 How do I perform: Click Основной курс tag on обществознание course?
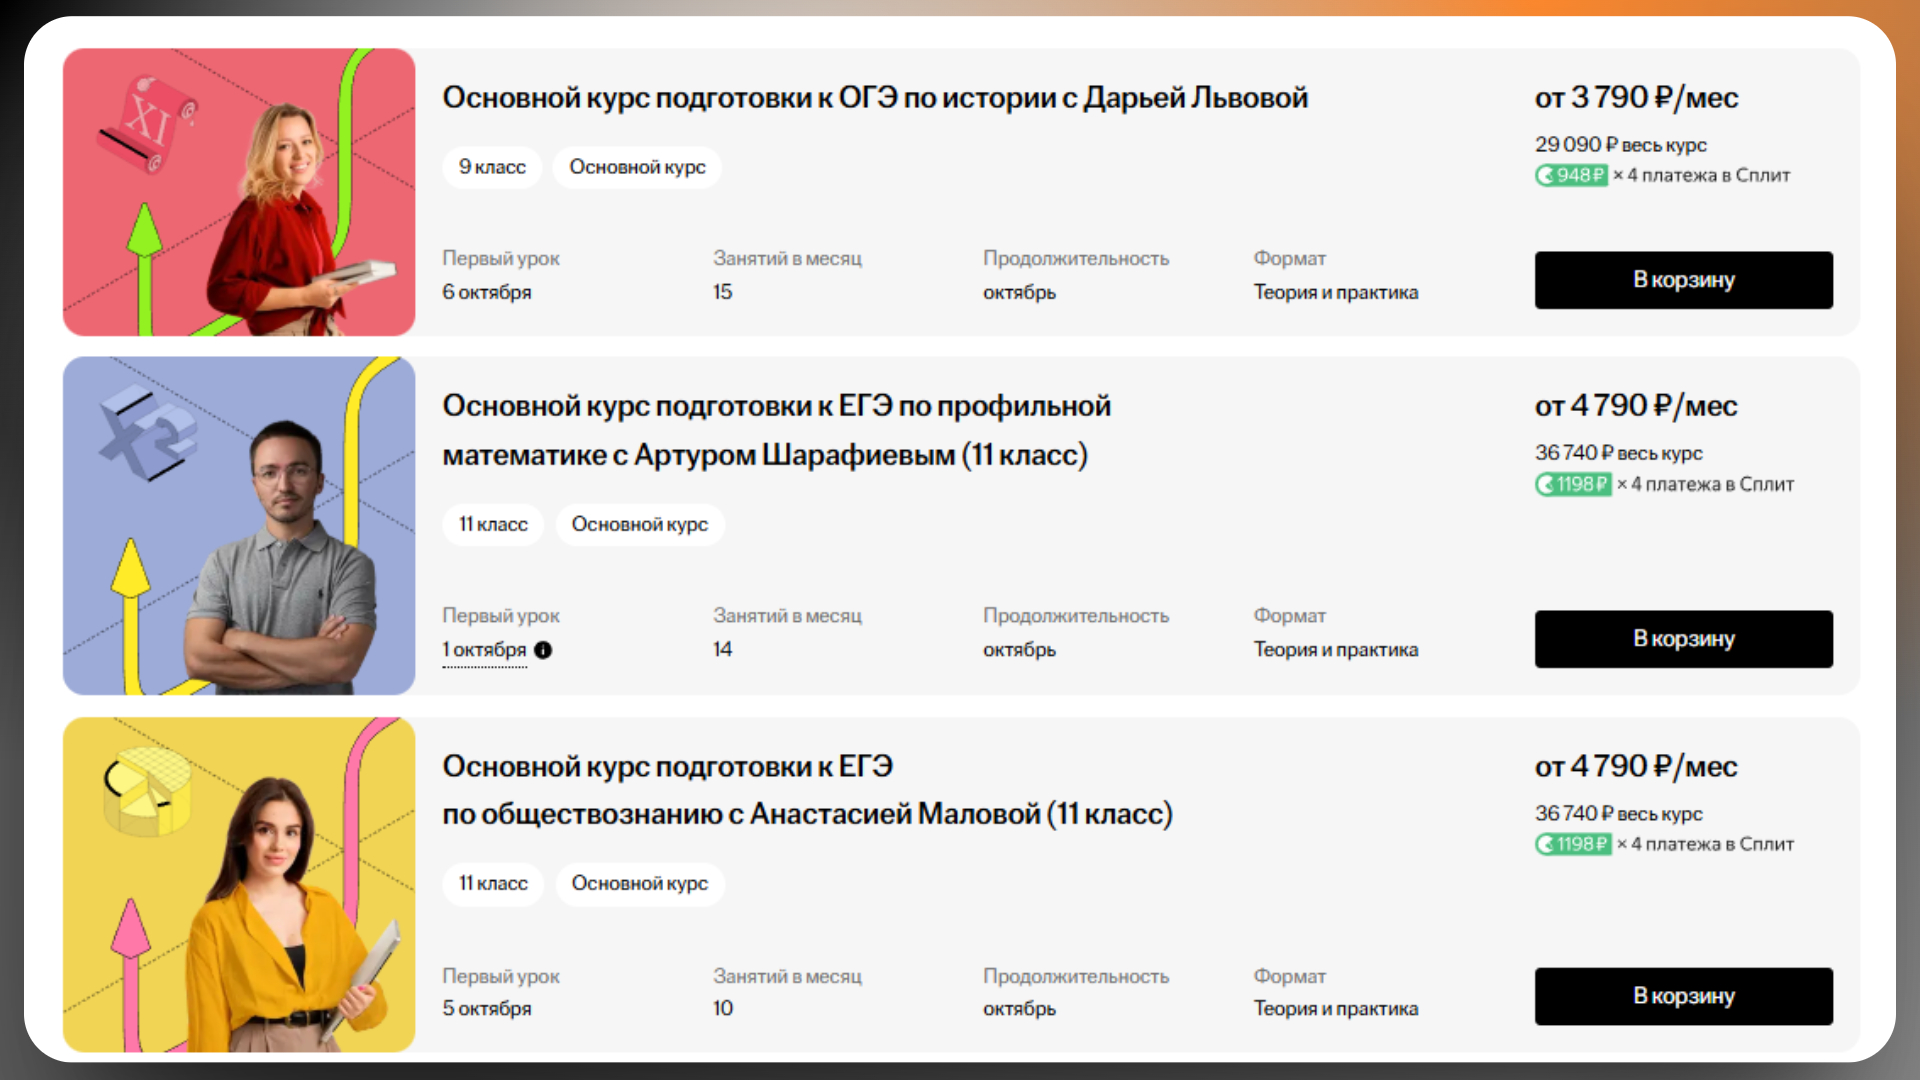[639, 883]
